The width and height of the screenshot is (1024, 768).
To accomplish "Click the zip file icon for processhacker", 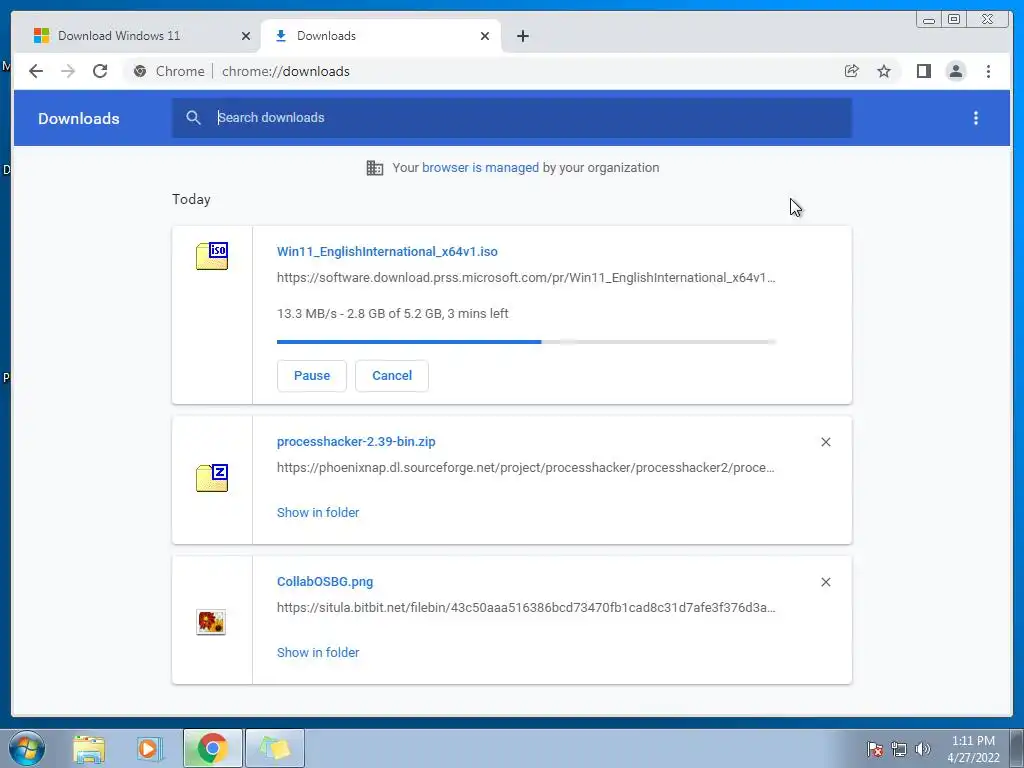I will click(x=212, y=477).
